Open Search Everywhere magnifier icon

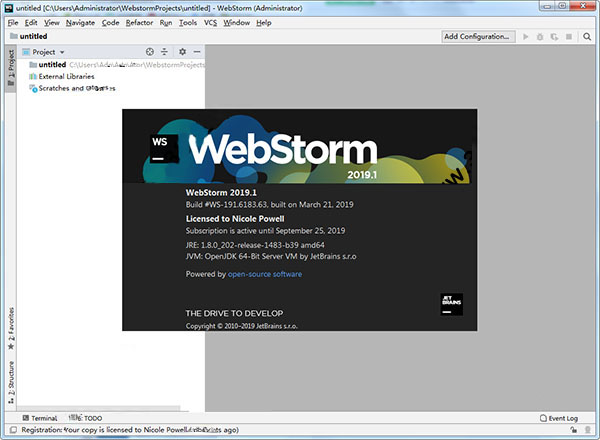point(587,37)
